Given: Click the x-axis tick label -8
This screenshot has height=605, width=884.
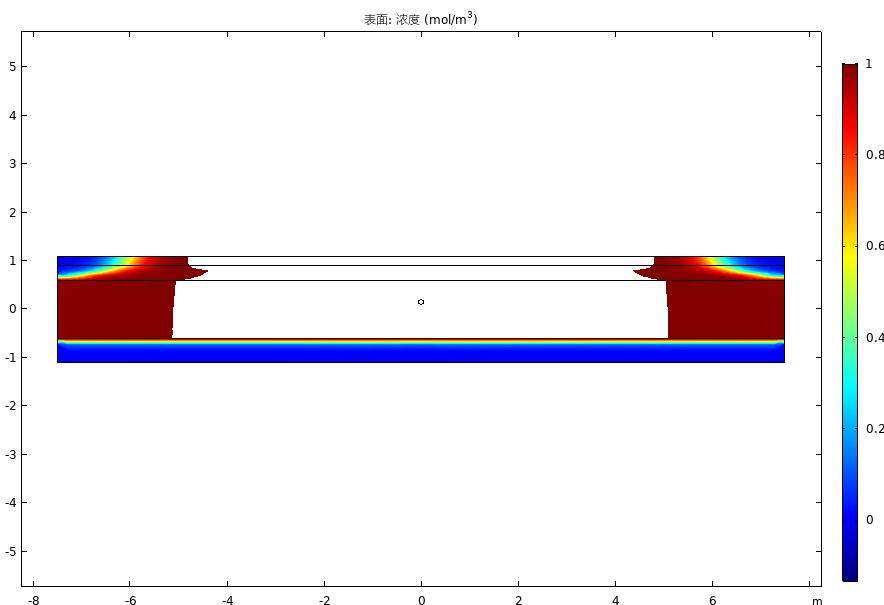Looking at the screenshot, I should pos(33,600).
